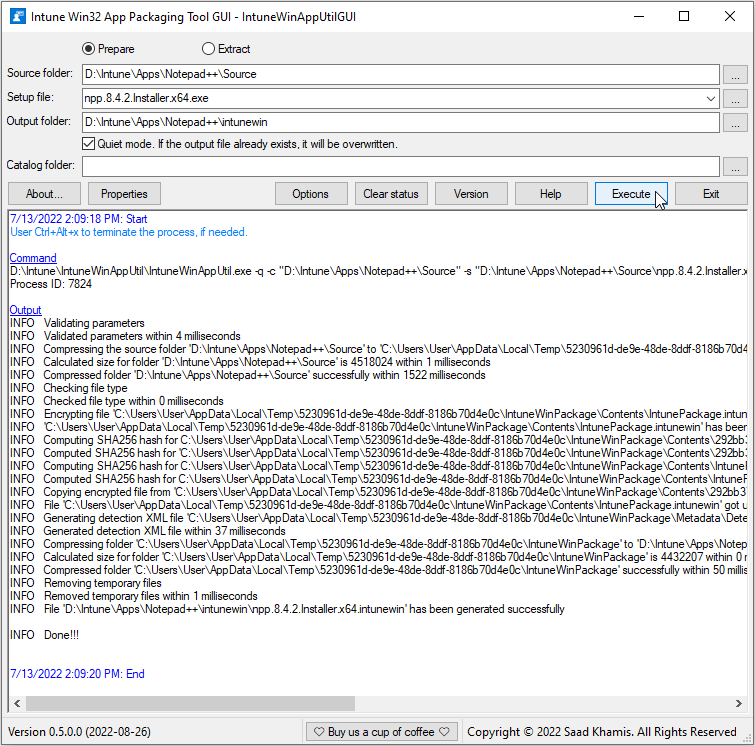Click the Output link in the log

[x=26, y=310]
